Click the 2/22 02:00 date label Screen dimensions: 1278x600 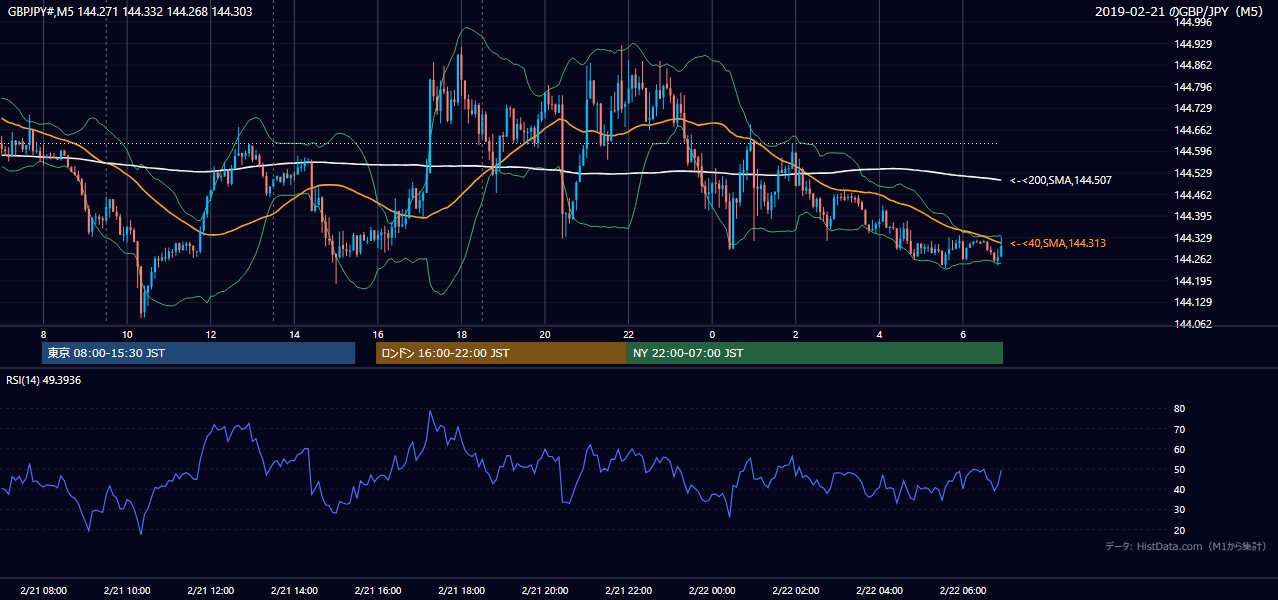795,591
